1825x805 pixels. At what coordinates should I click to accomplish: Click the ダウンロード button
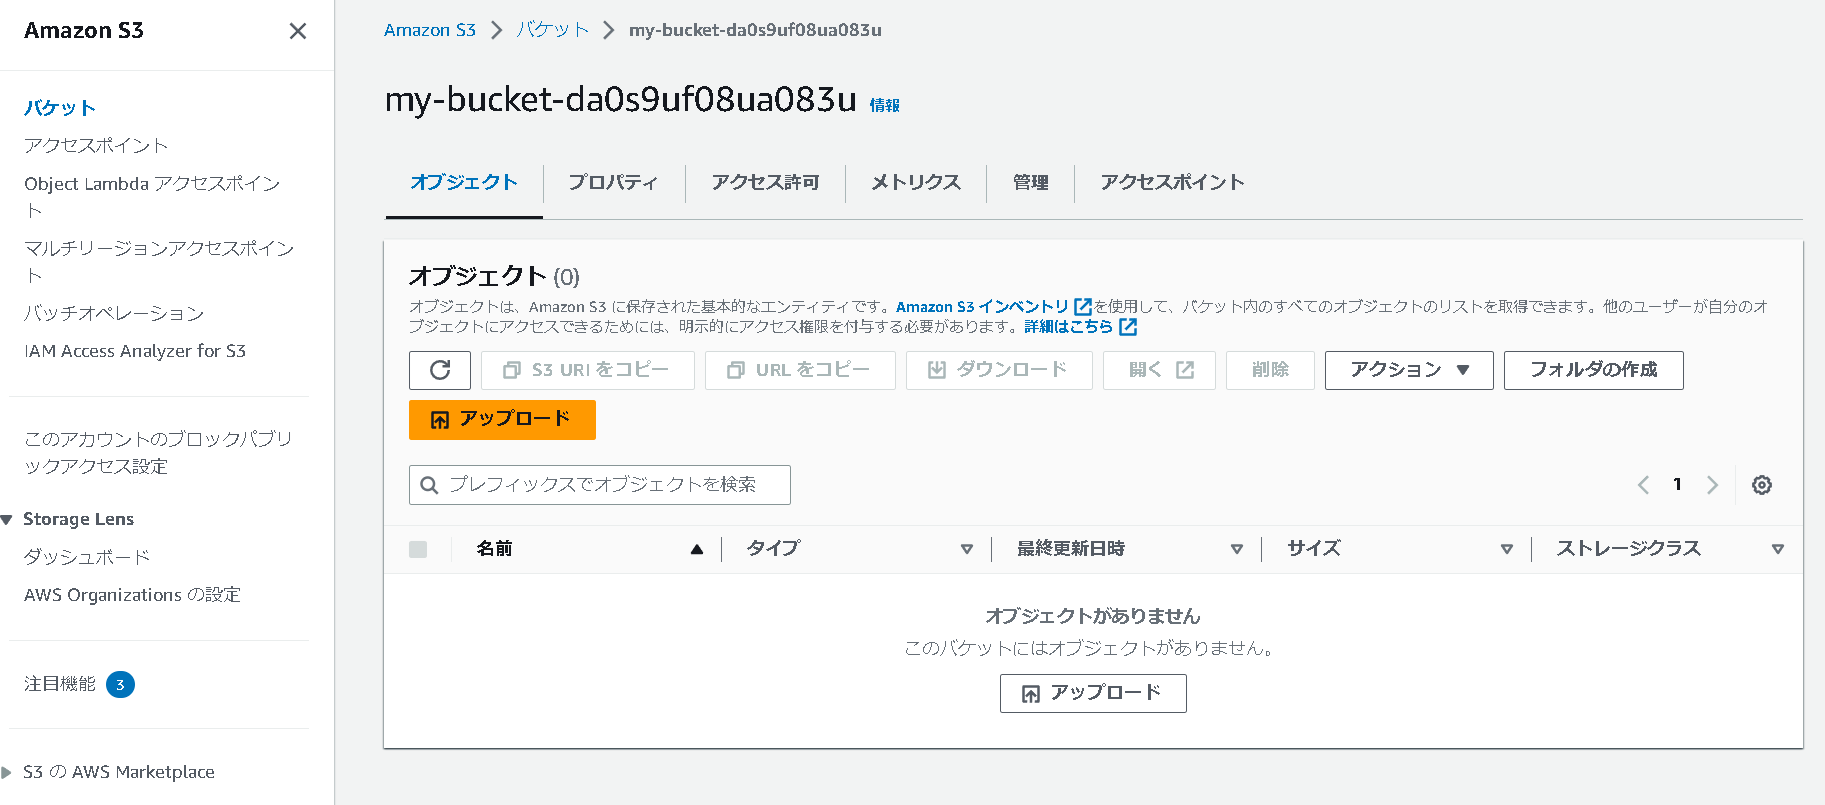(999, 370)
